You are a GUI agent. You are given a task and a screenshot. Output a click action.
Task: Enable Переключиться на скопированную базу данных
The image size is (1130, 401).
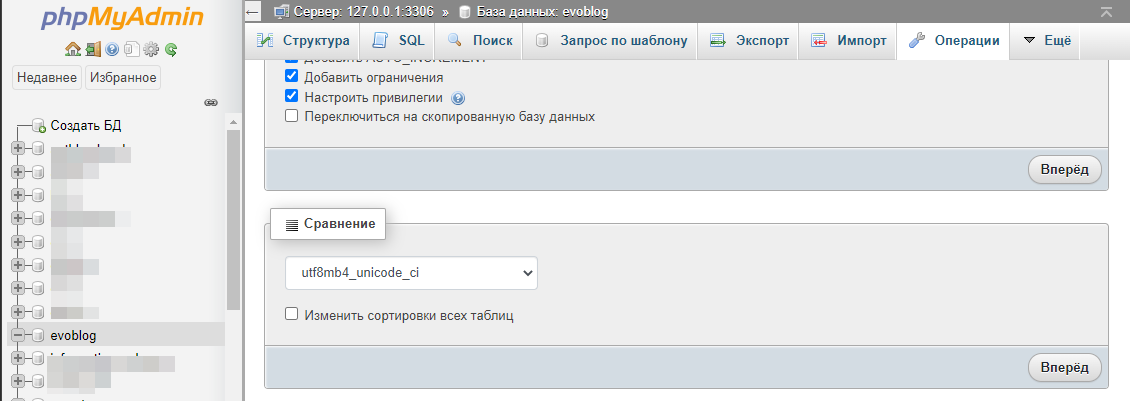pos(291,115)
